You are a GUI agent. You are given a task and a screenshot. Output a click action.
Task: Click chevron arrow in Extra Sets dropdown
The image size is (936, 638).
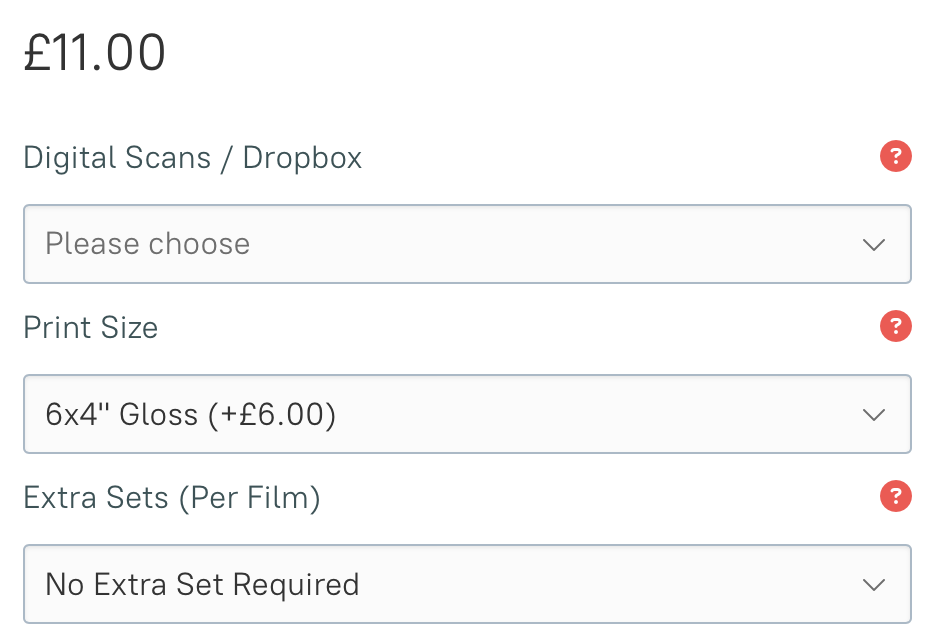click(x=874, y=585)
